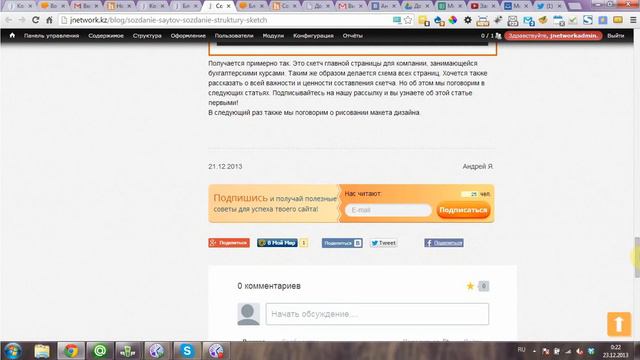Share with В Мой Мир button
This screenshot has width=640, height=360.
(277, 243)
